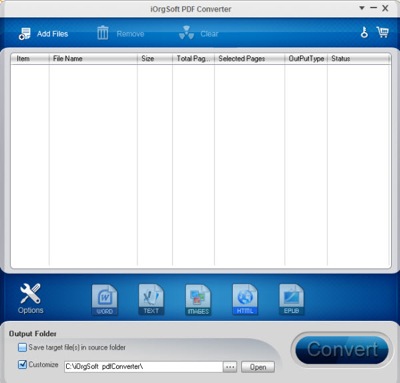Screen dimensions: 400x383
Task: Click the Size column header
Action: pyautogui.click(x=155, y=59)
